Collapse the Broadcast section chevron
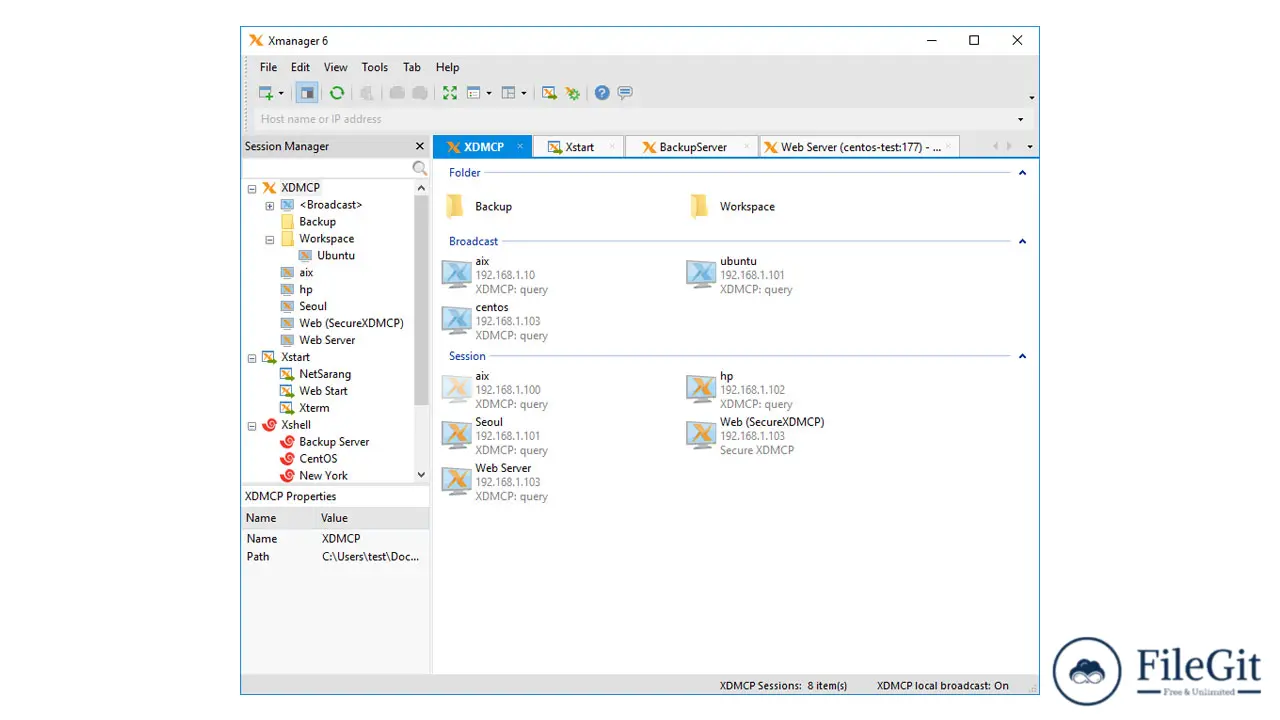 [1022, 242]
